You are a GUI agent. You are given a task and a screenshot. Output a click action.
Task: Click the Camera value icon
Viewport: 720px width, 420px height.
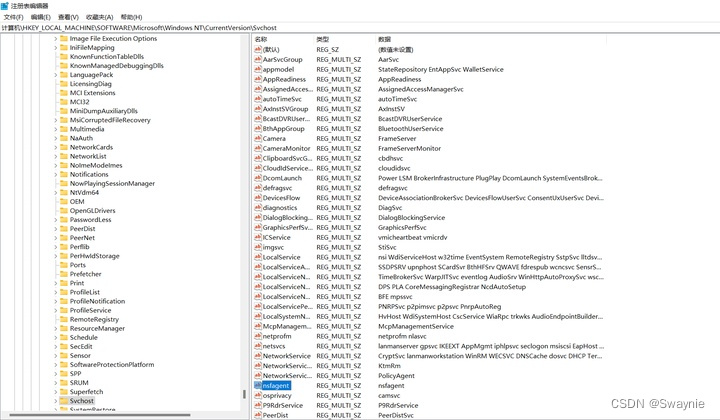(x=258, y=138)
